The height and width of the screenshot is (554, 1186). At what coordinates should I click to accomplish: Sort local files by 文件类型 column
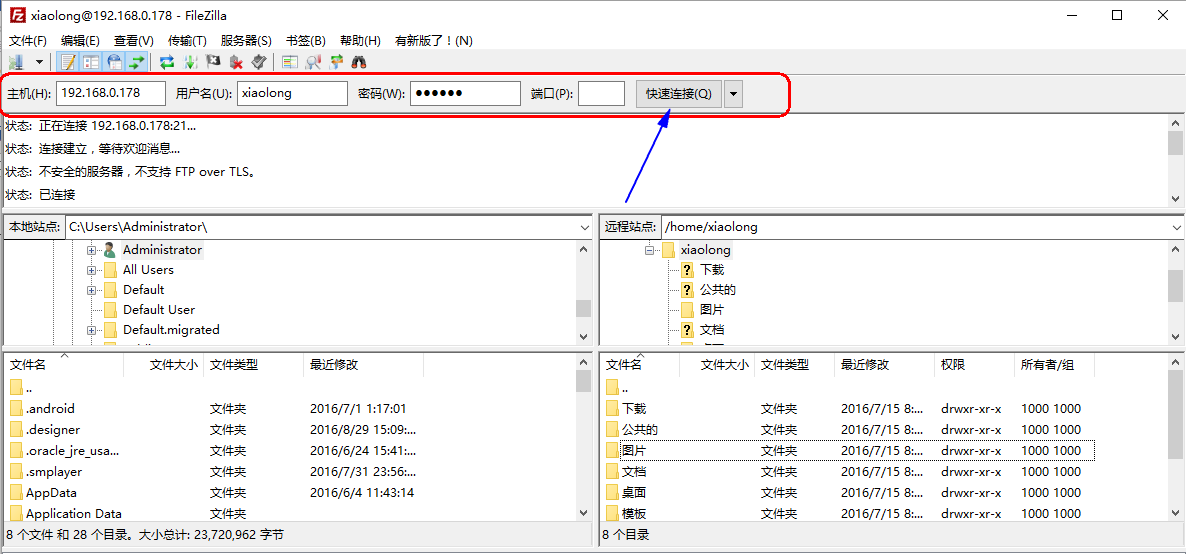point(253,365)
